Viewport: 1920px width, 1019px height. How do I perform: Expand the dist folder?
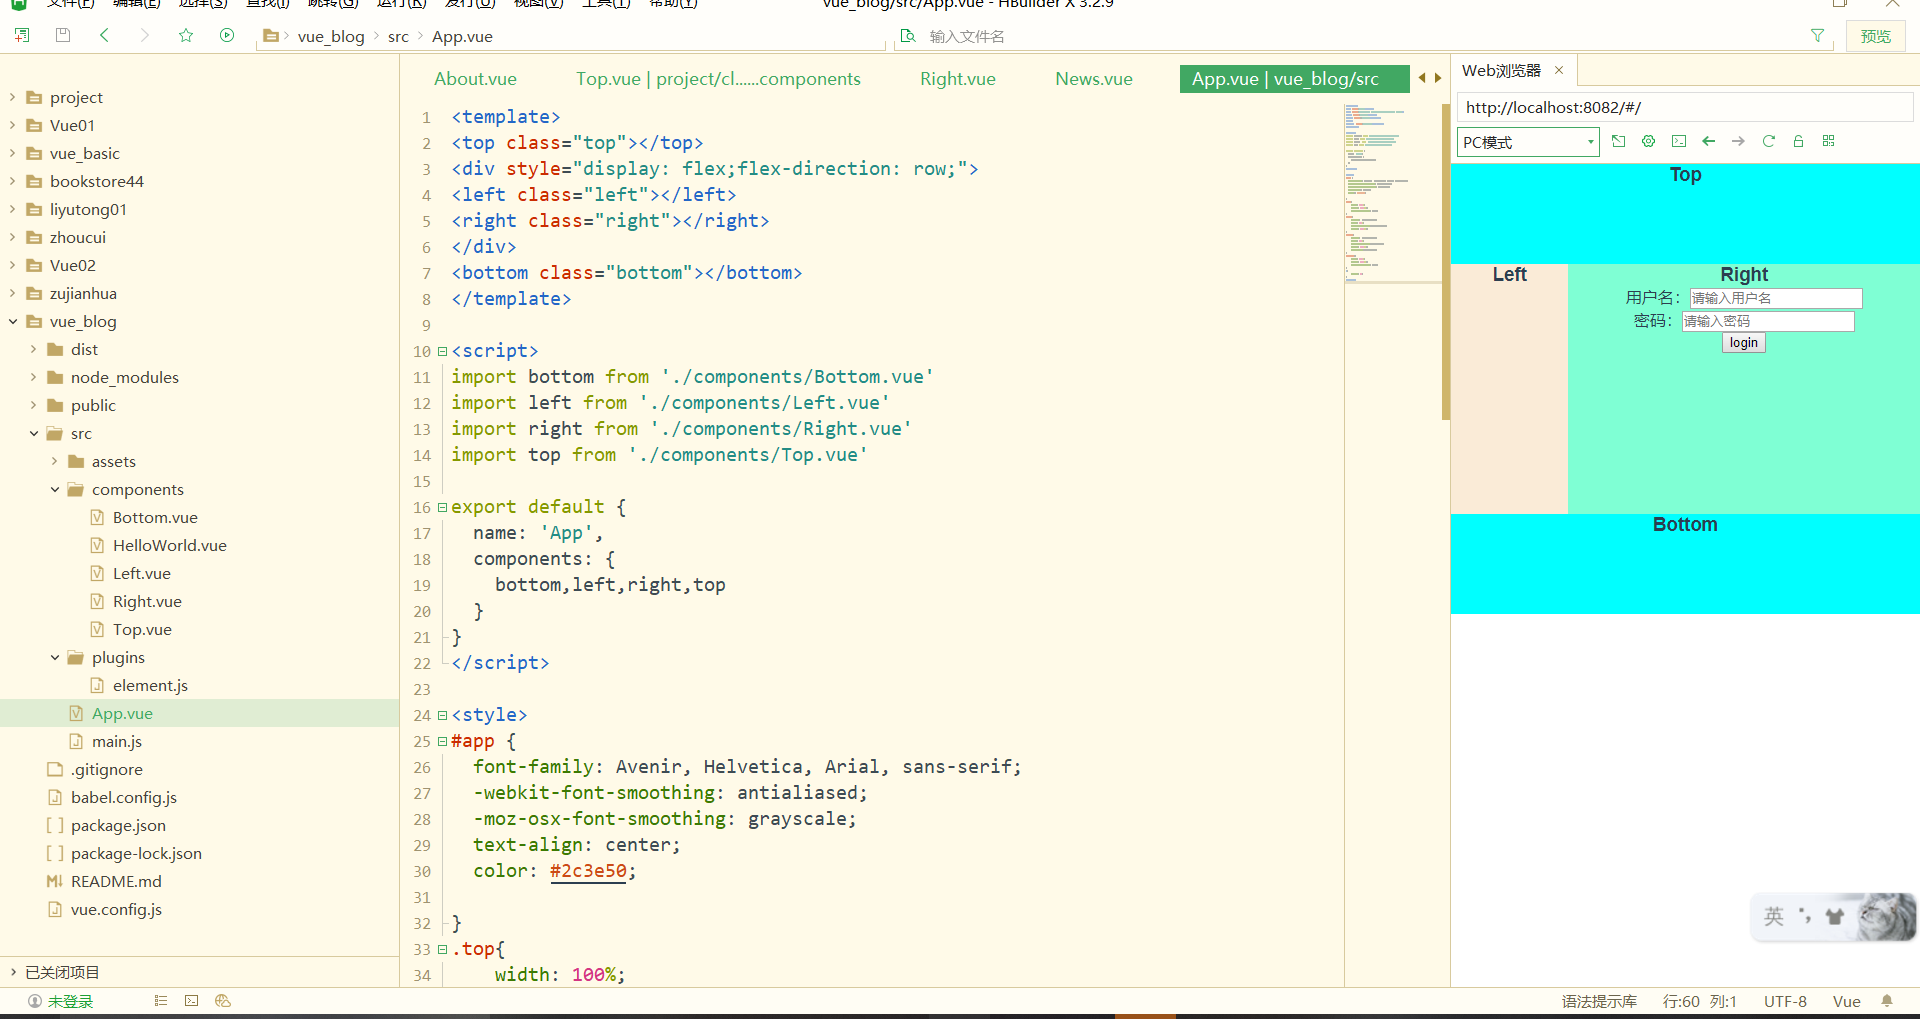click(x=33, y=349)
